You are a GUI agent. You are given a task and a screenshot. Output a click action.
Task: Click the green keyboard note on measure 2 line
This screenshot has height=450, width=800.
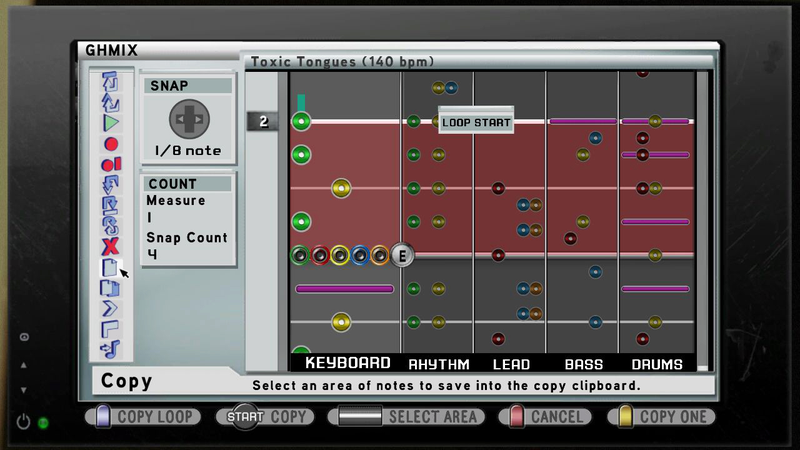tap(301, 121)
